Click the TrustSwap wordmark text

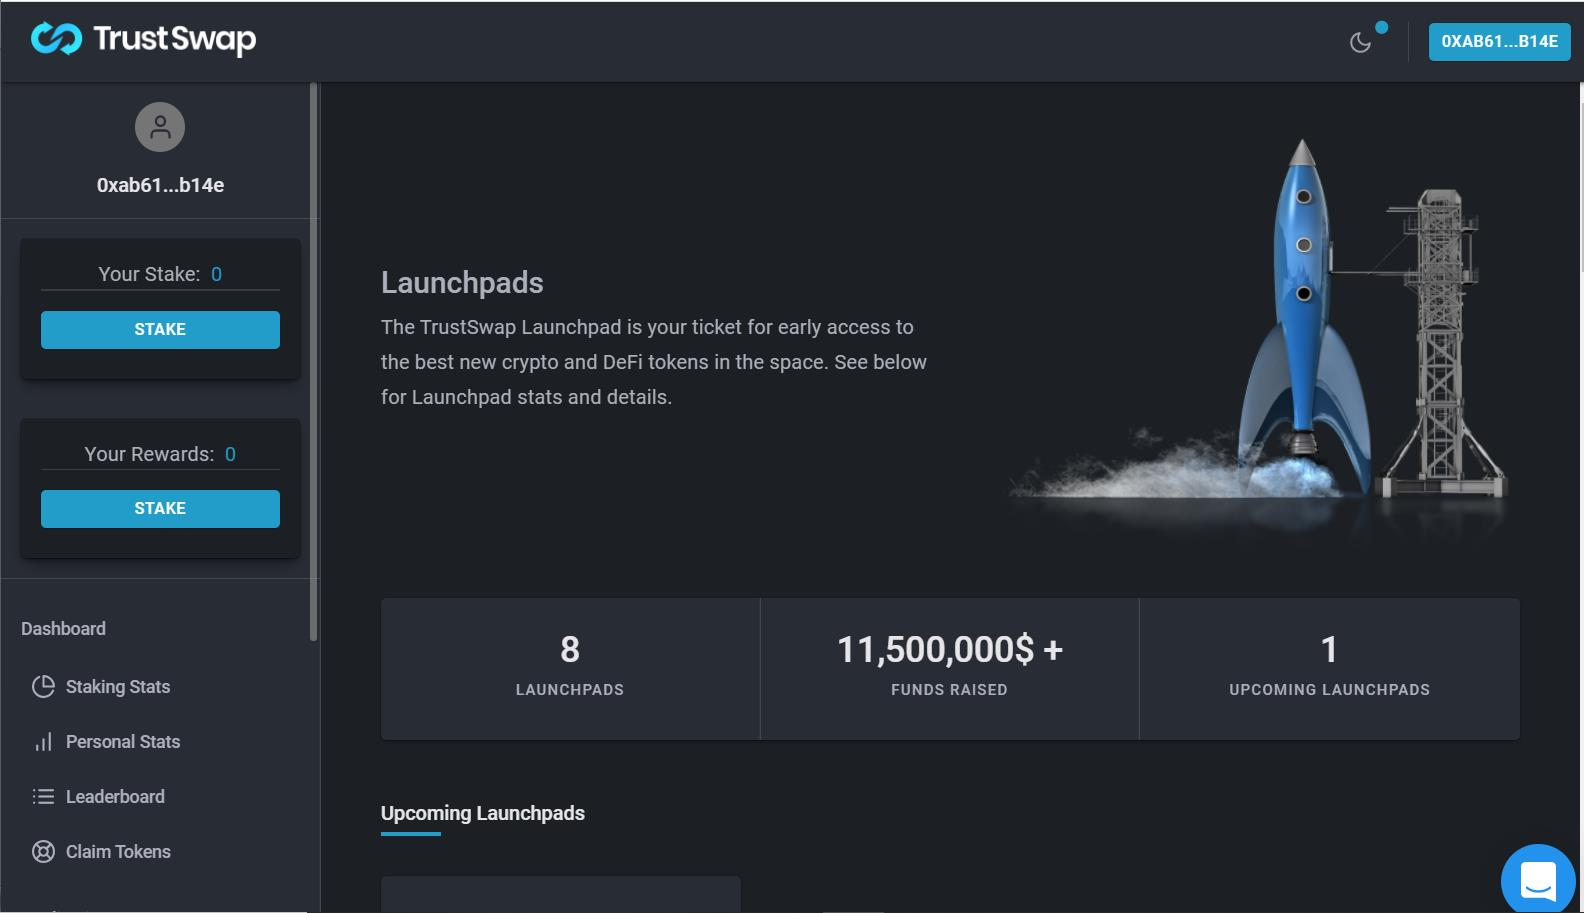coord(174,39)
